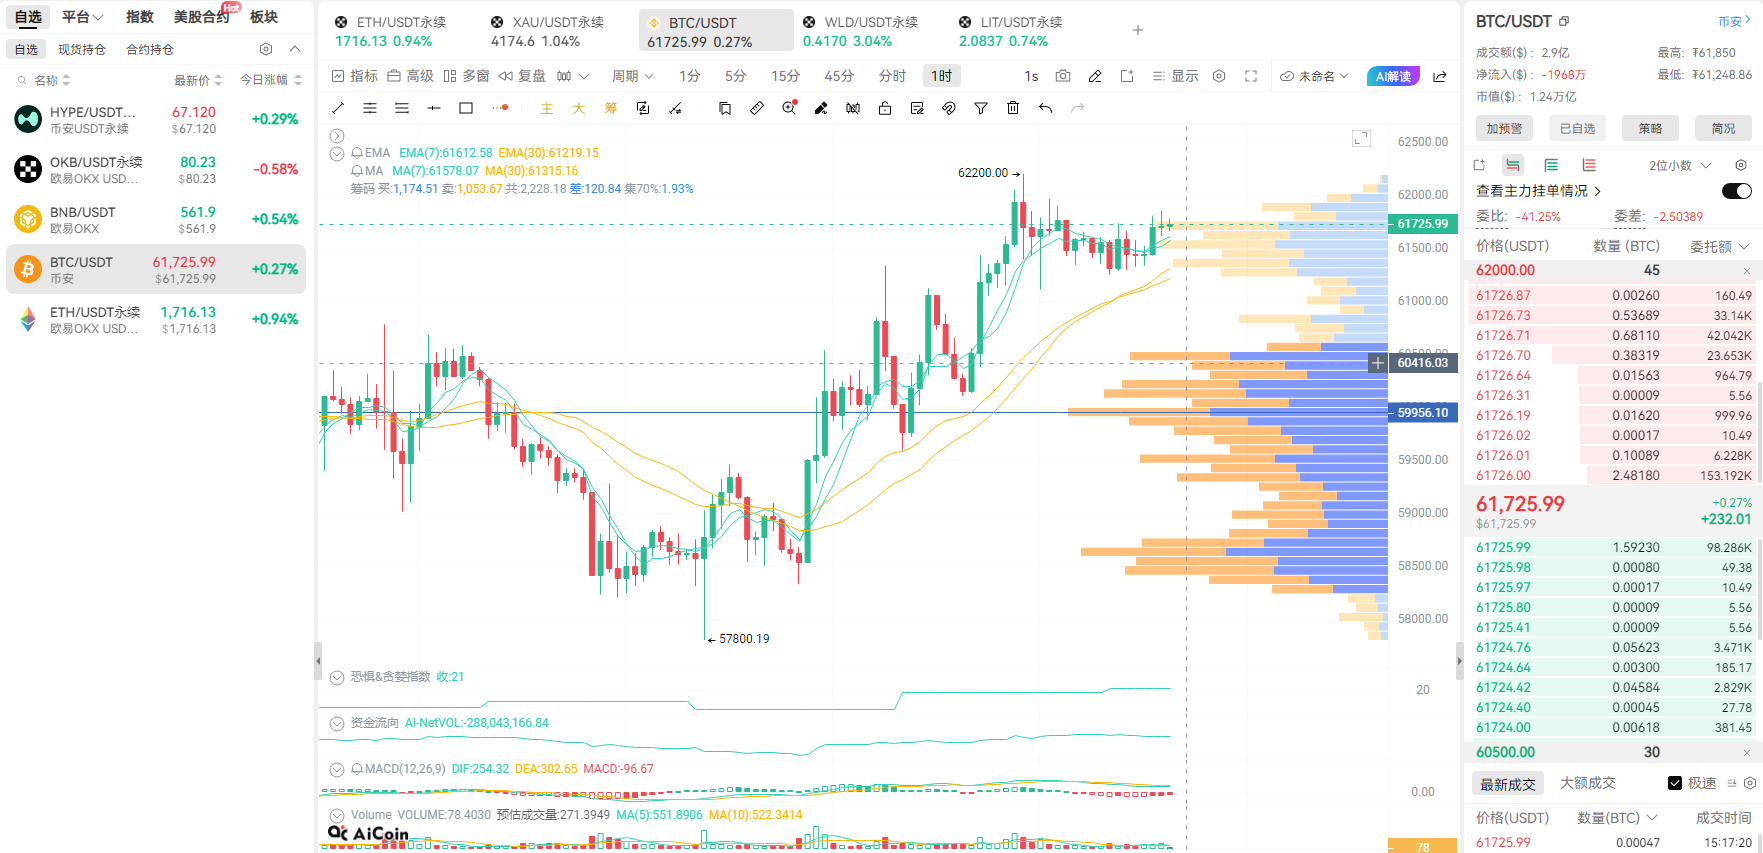
Task: Click the pencil edit icon in top toolbar
Action: pos(1095,76)
